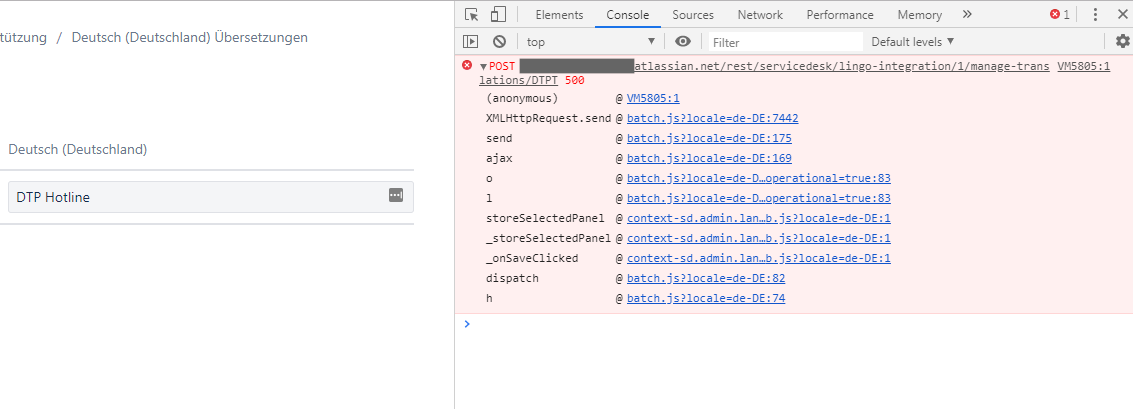
Task: Clear console with the ban icon
Action: point(499,42)
